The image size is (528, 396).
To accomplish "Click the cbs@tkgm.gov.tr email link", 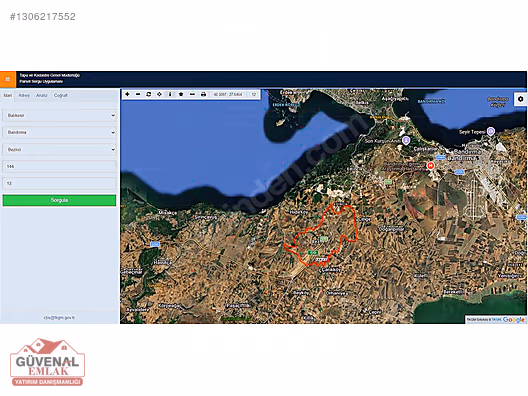I will (59, 317).
